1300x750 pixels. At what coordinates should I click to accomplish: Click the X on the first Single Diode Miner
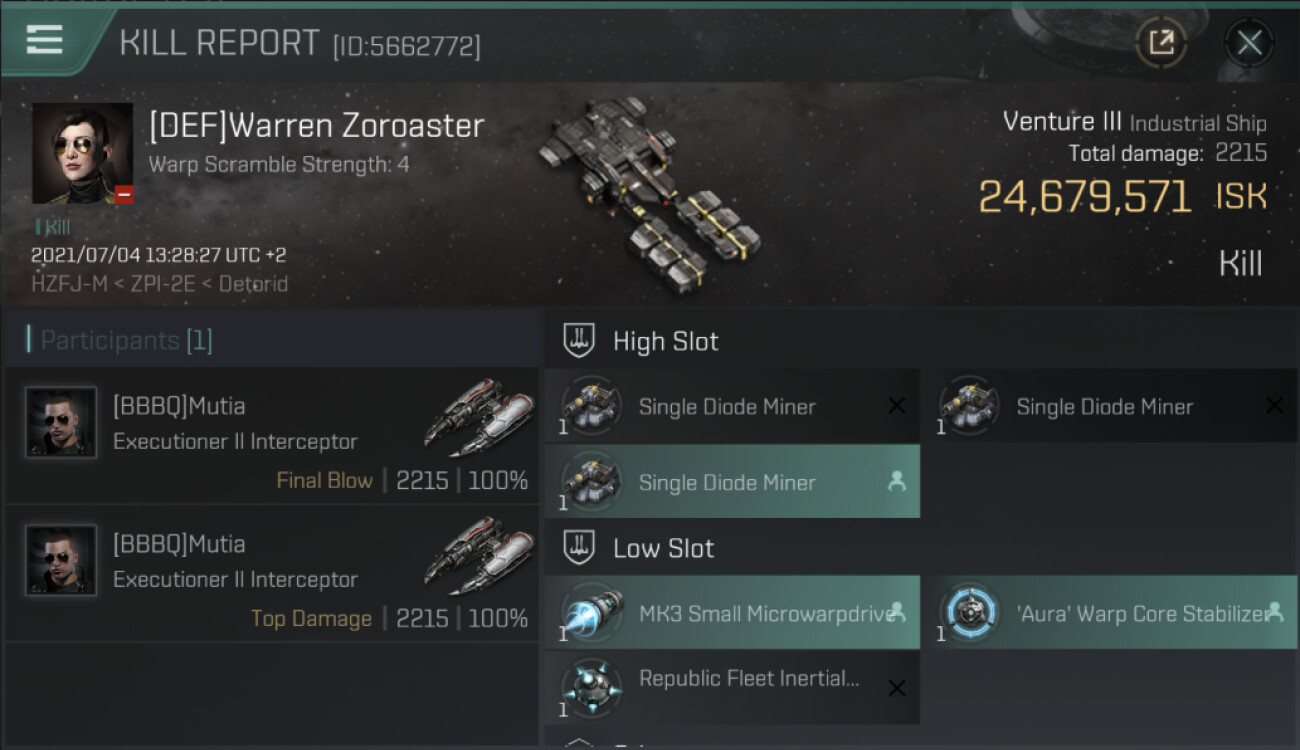click(896, 406)
